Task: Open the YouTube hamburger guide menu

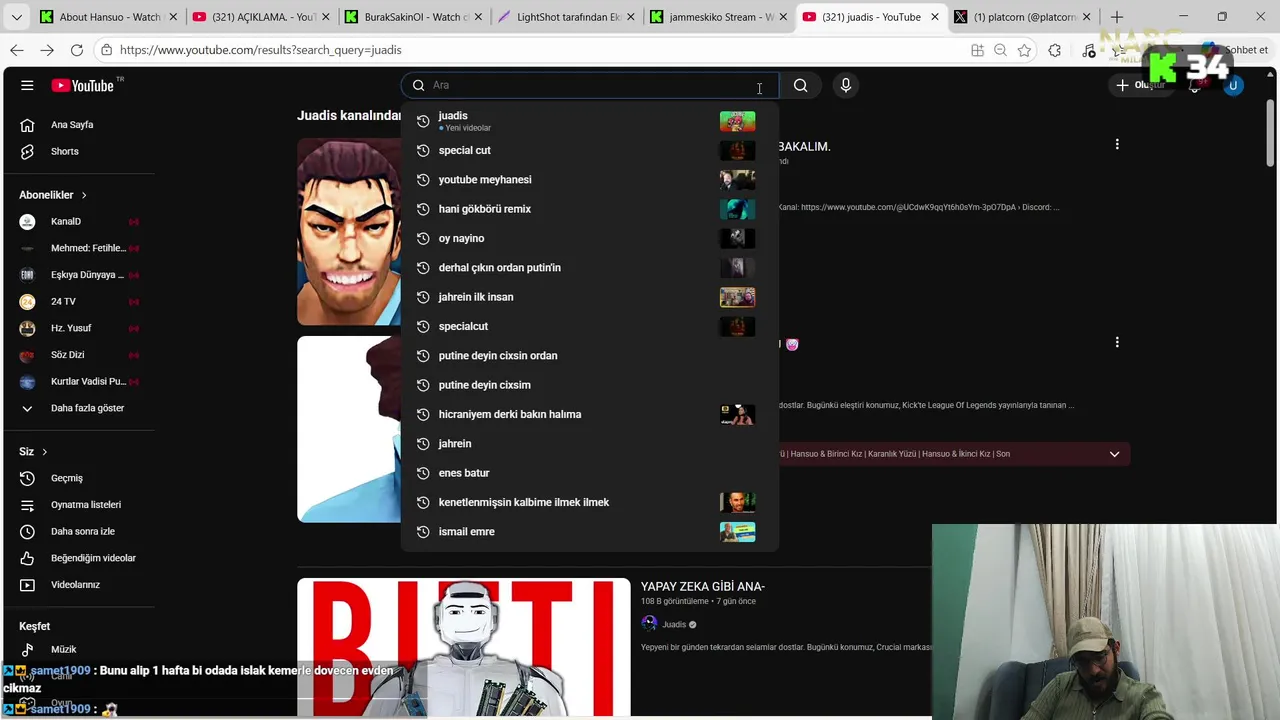Action: [27, 85]
